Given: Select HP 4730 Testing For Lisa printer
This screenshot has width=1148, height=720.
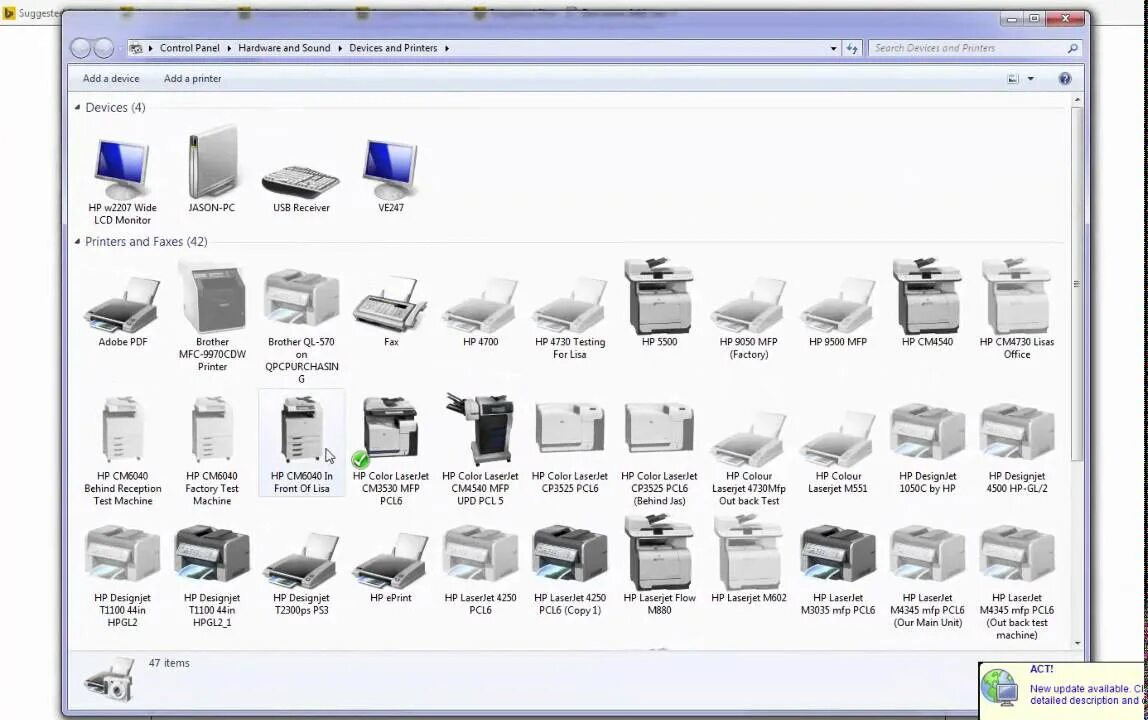Looking at the screenshot, I should pyautogui.click(x=570, y=317).
